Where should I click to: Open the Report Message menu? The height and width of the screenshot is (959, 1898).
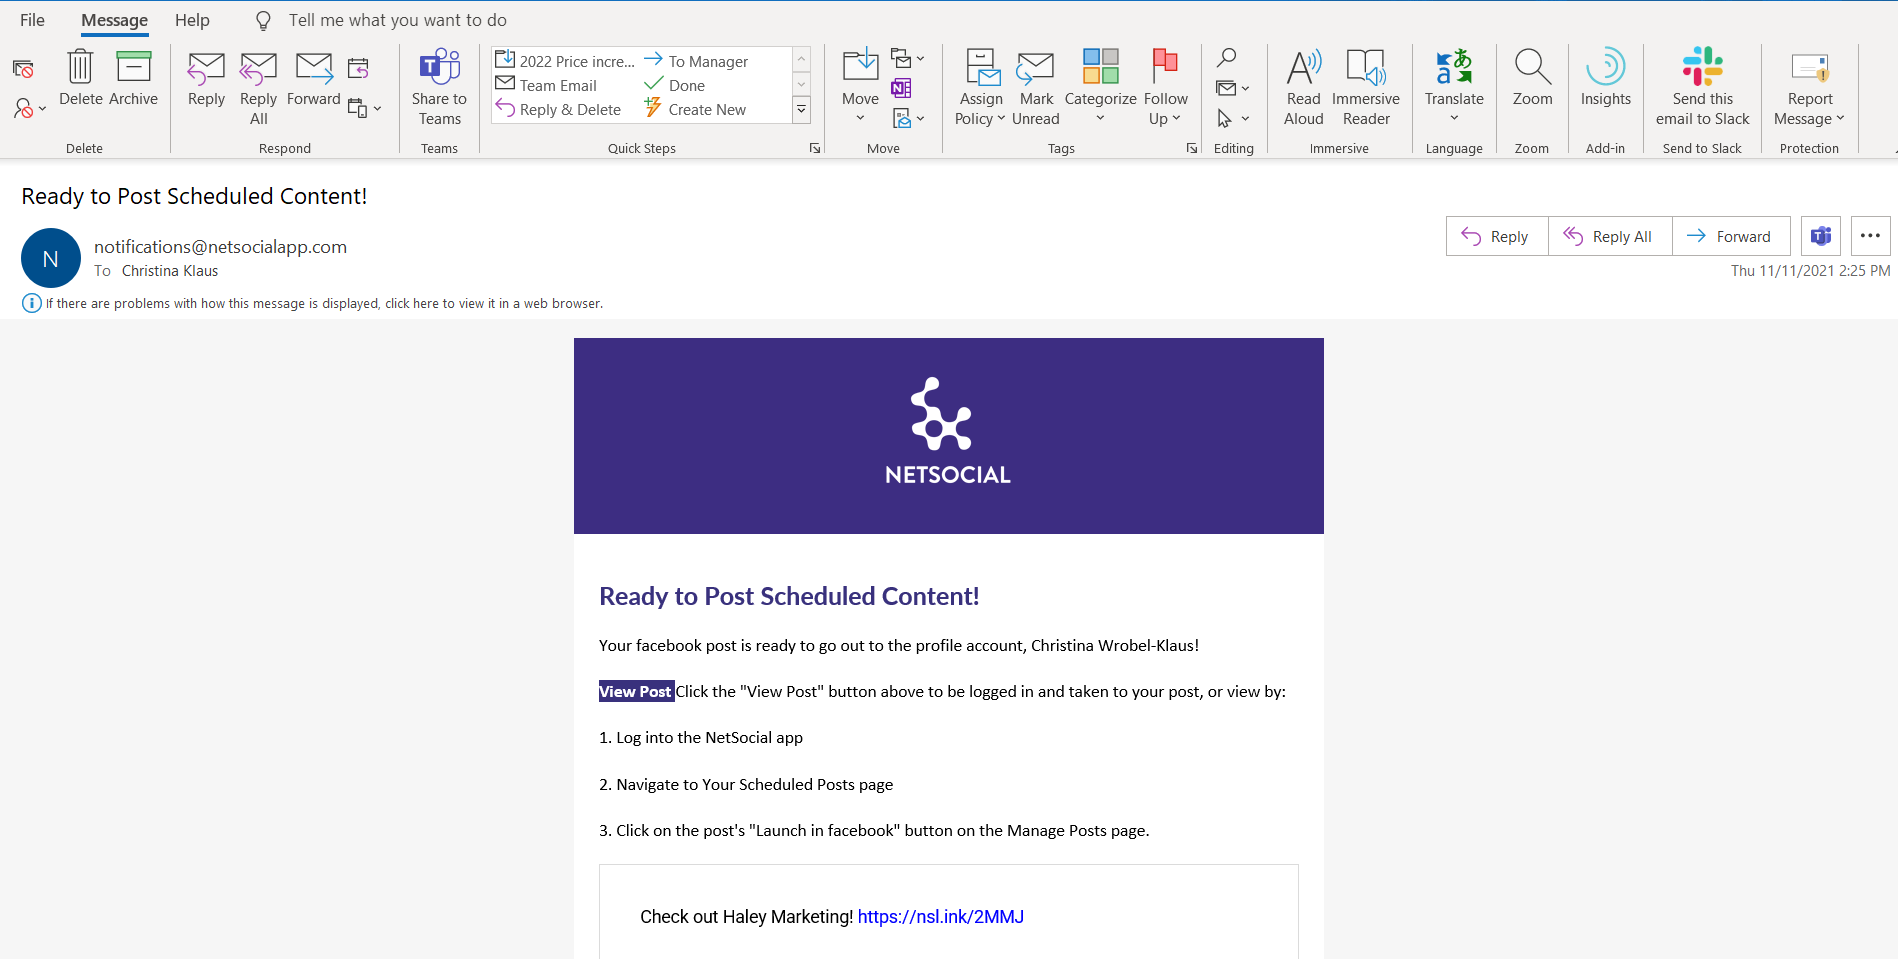point(1809,88)
